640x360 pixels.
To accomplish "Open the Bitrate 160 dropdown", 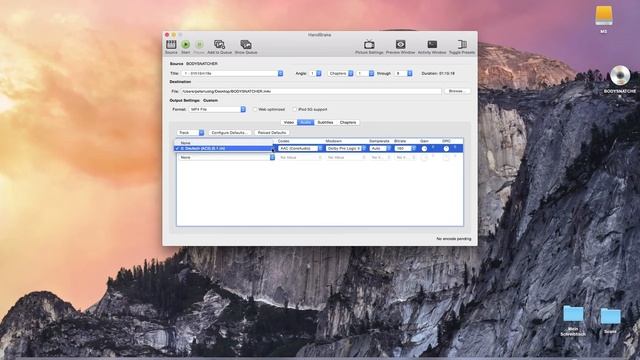I will pos(405,149).
